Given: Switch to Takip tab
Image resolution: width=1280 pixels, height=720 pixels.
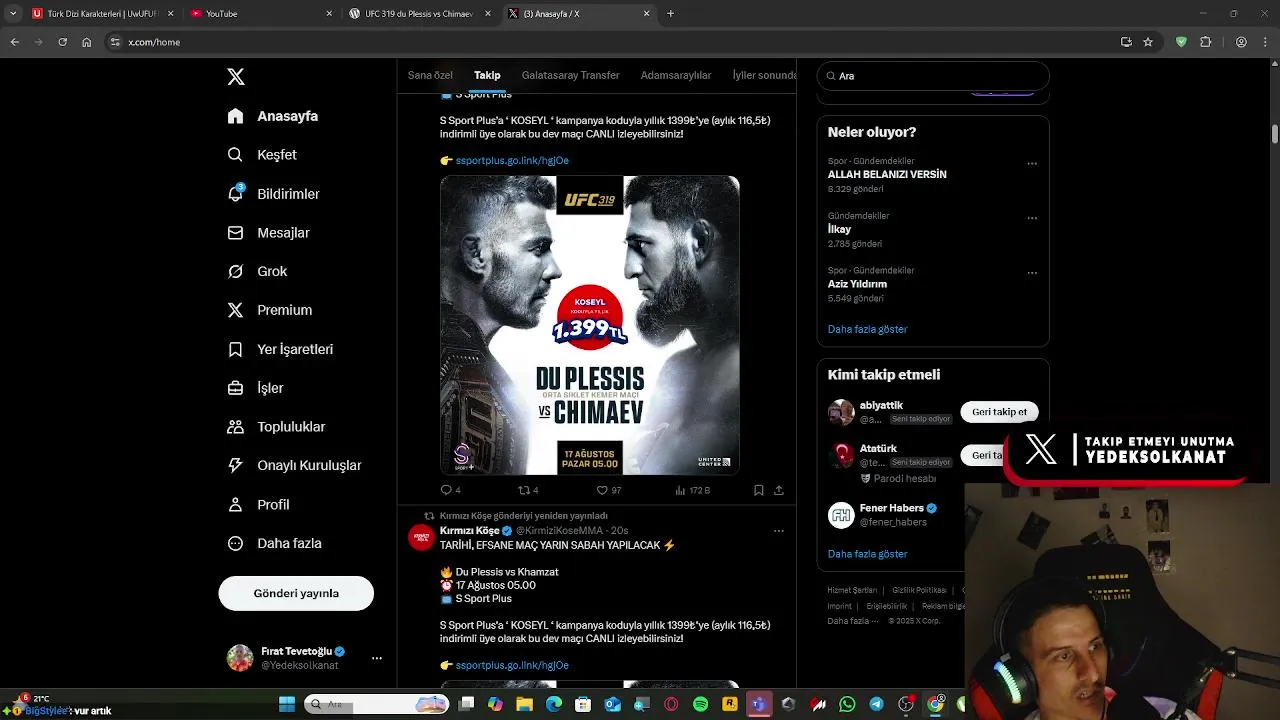Looking at the screenshot, I should tap(487, 75).
